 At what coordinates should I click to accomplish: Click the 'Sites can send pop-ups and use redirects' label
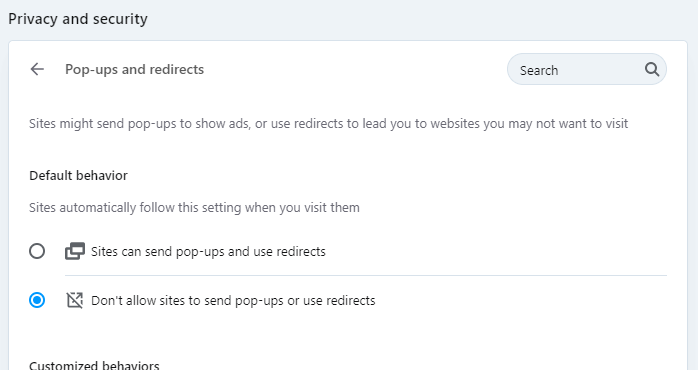pyautogui.click(x=208, y=252)
